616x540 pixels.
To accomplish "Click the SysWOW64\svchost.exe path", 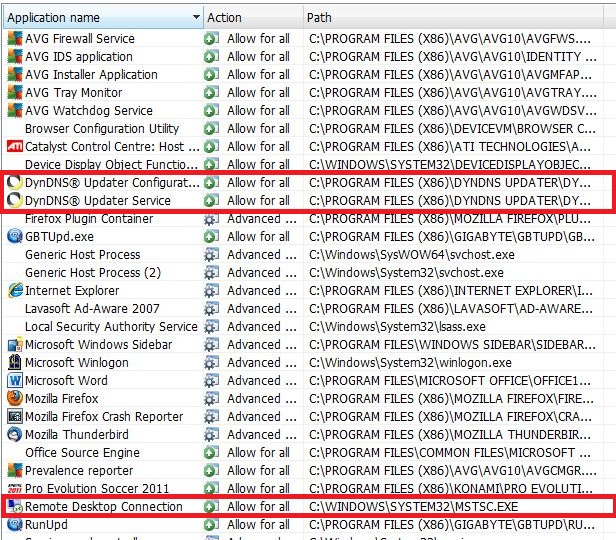I will [x=412, y=254].
